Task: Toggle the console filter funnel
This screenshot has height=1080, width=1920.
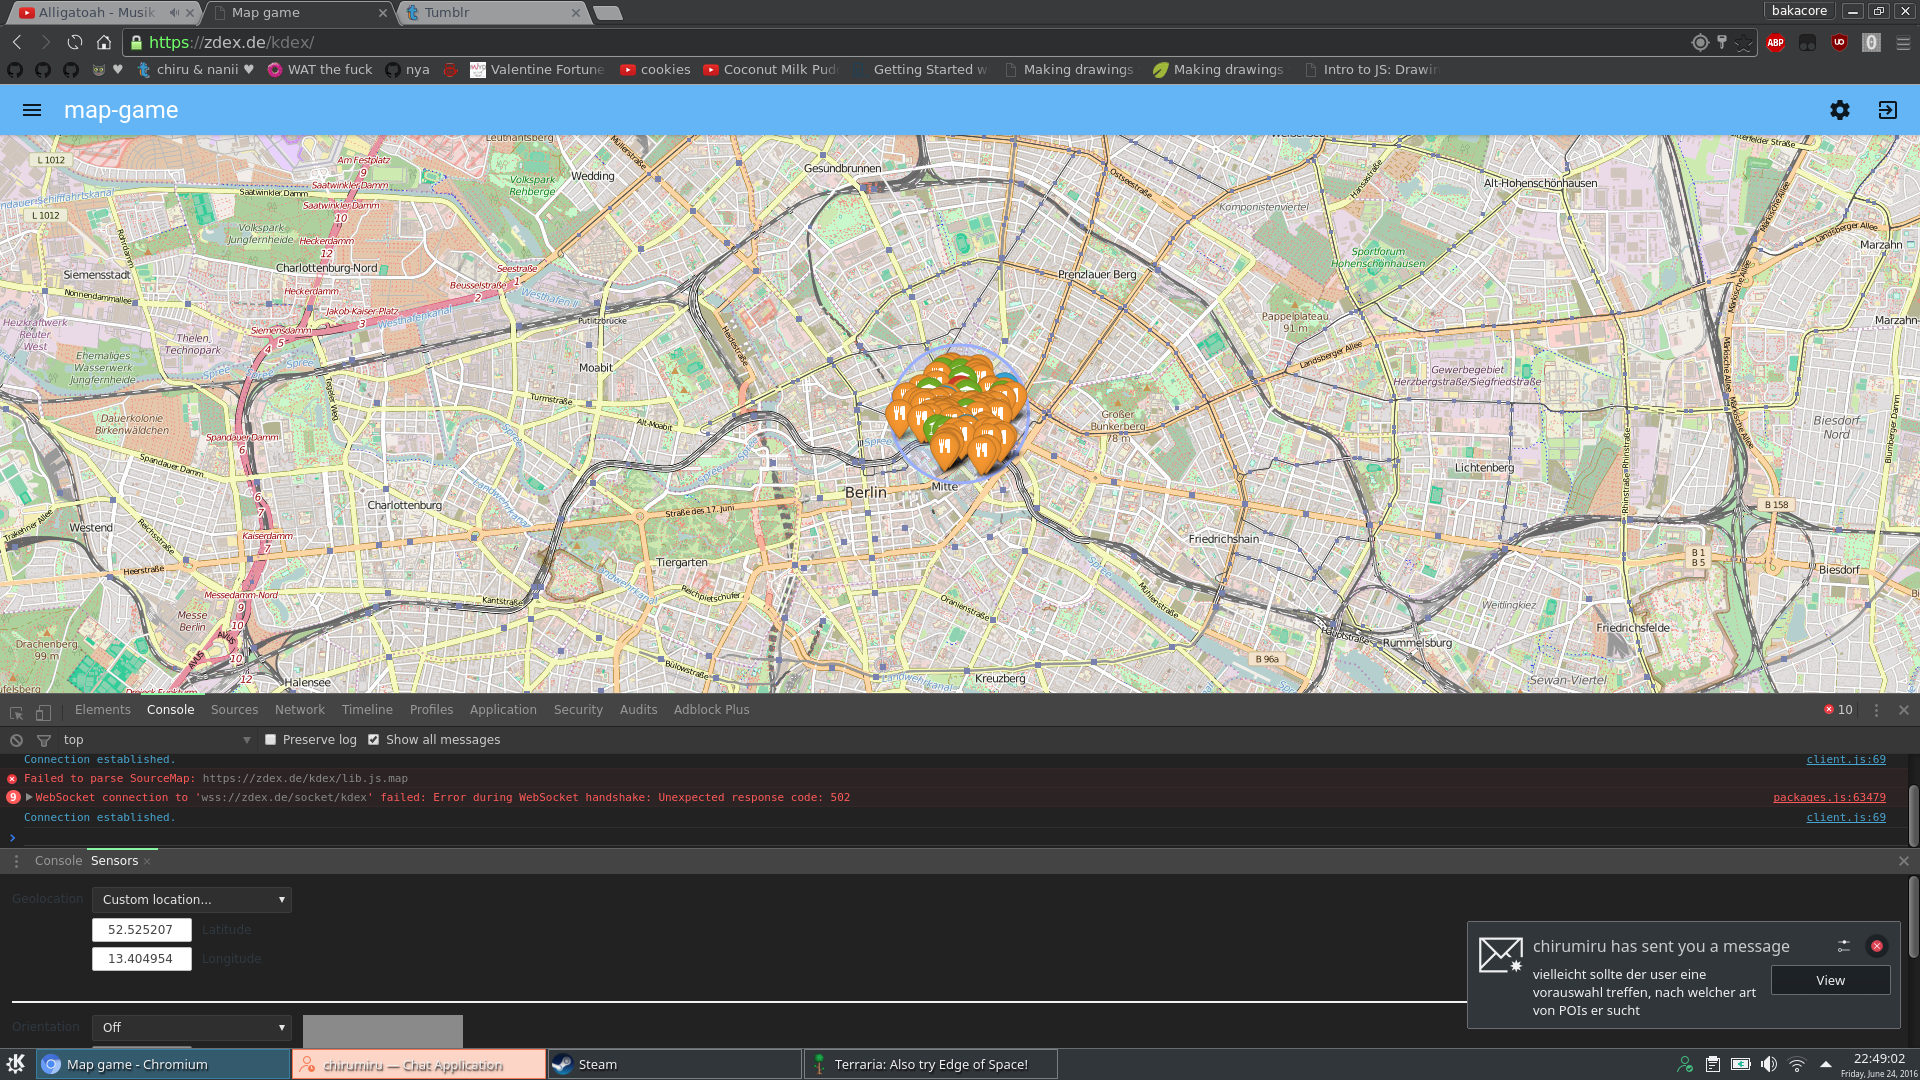Action: 44,740
